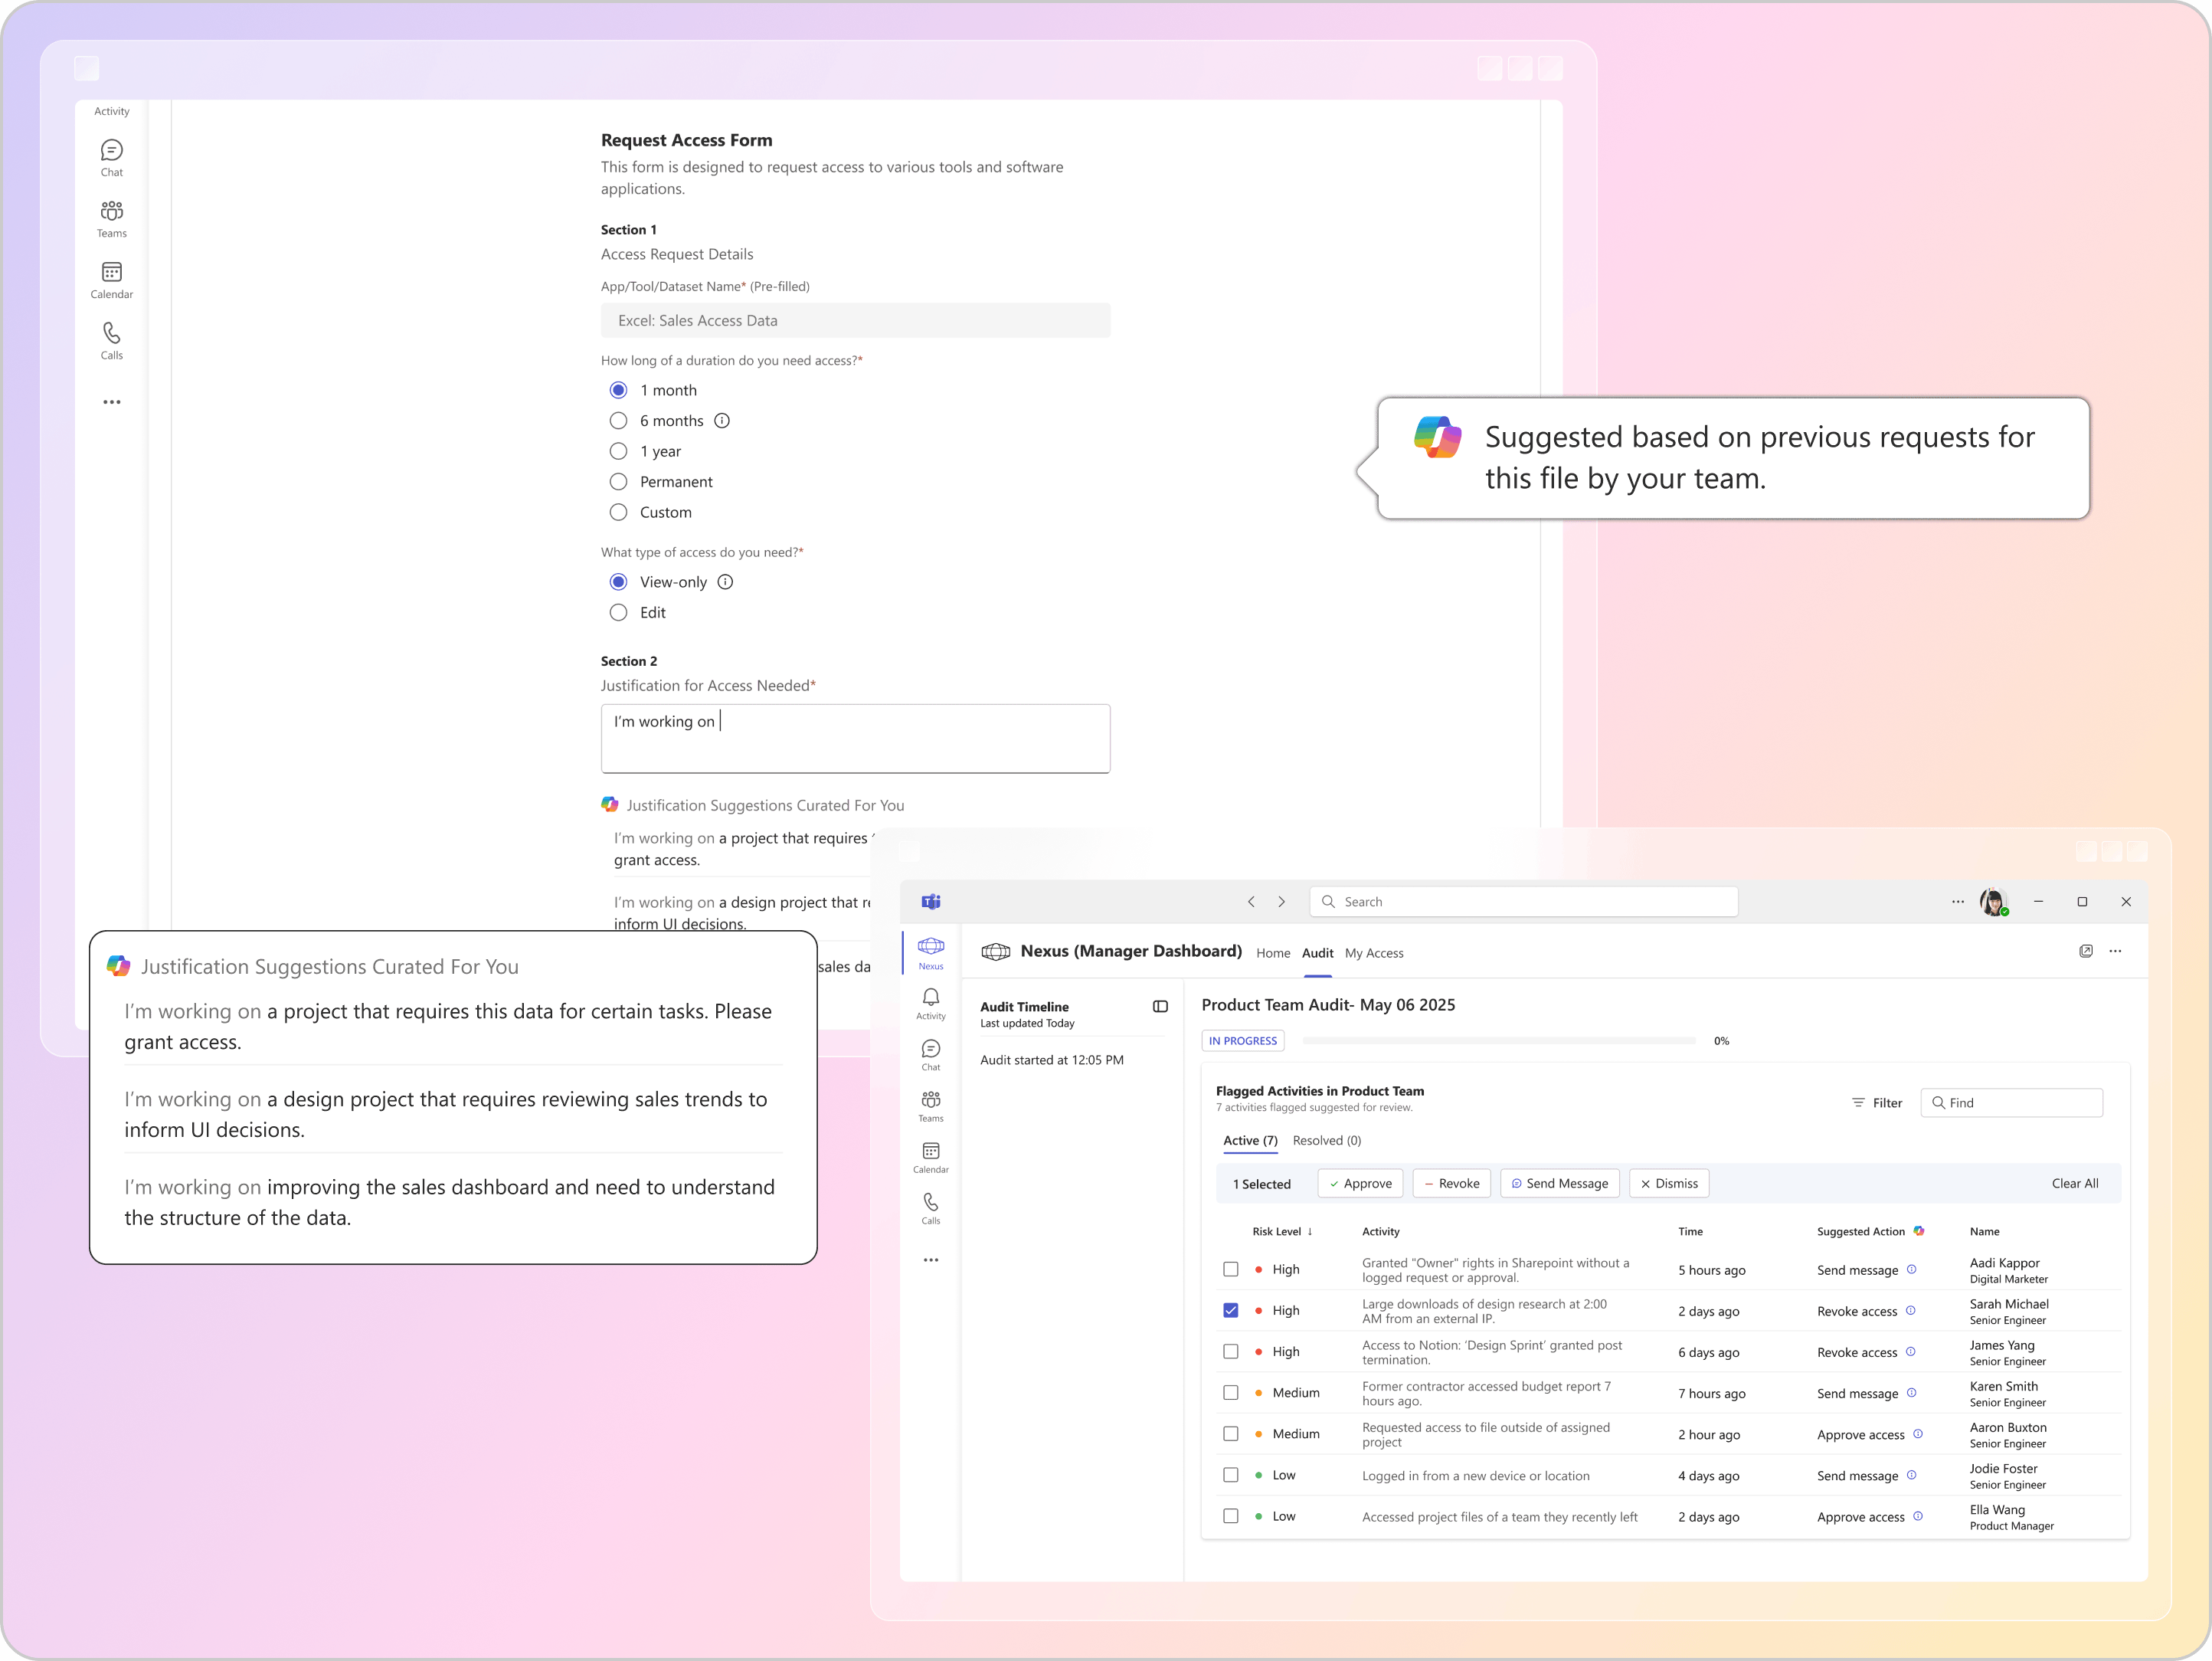Uncheck Sarah Michael's flagged activity row
Image resolution: width=2212 pixels, height=1661 pixels.
coord(1231,1310)
